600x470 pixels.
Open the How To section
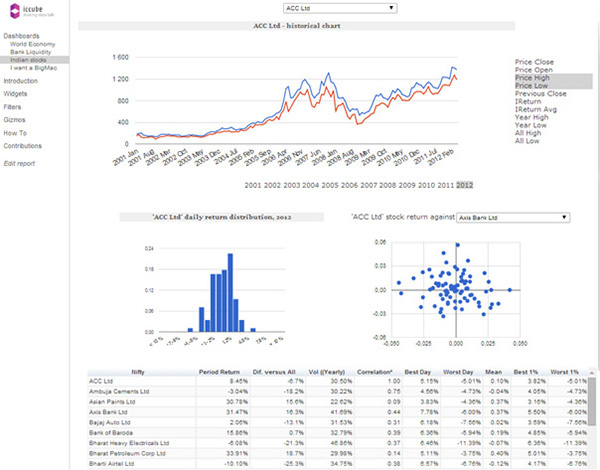pyautogui.click(x=16, y=132)
